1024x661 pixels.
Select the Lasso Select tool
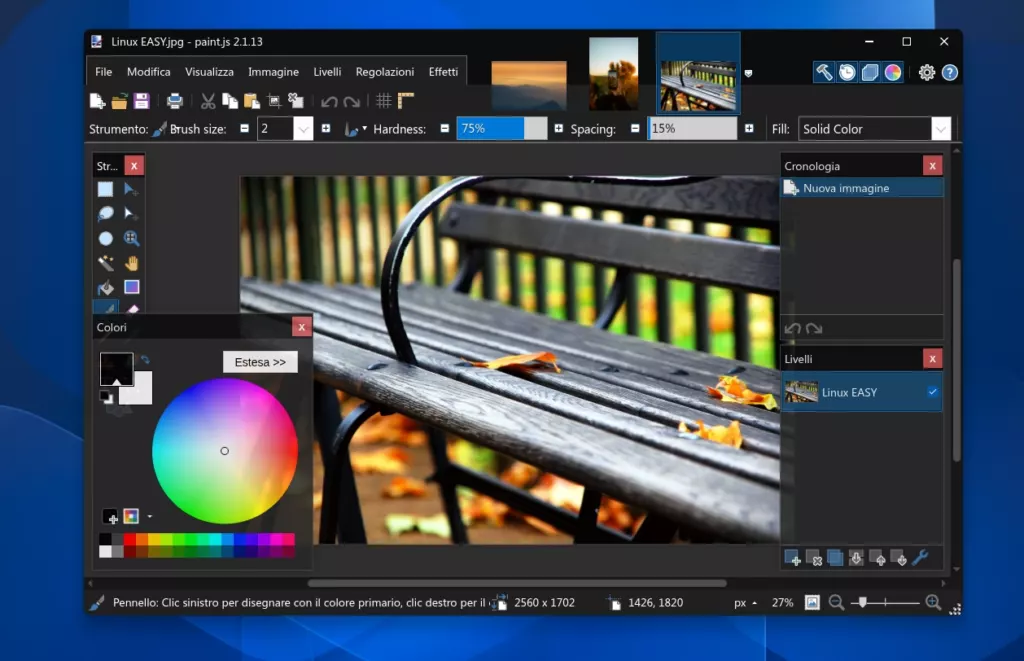105,214
